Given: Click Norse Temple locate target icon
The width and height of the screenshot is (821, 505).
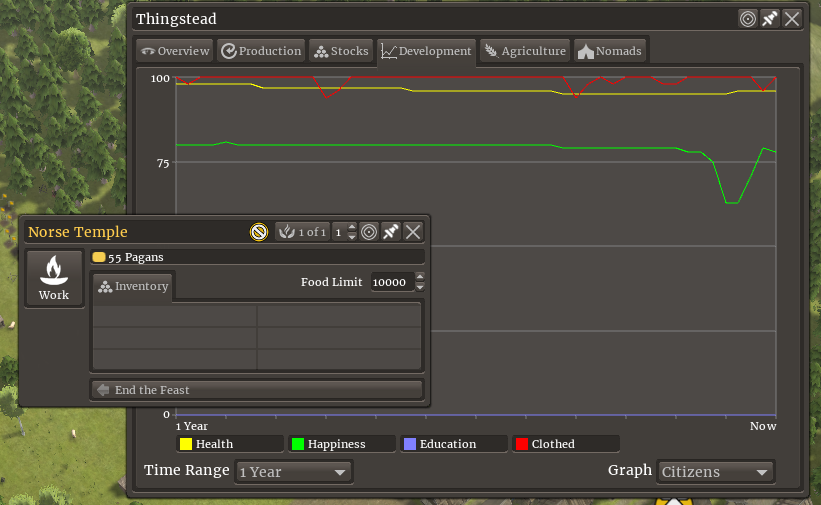Looking at the screenshot, I should [x=369, y=232].
